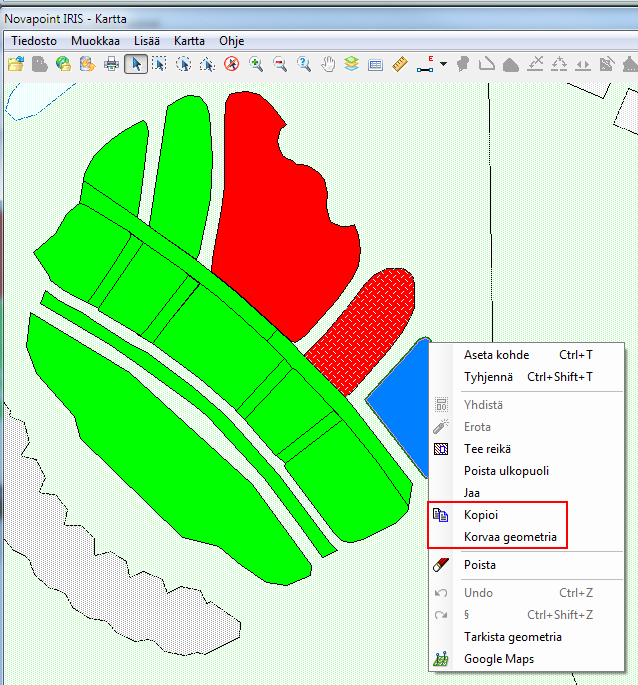Activate the pan hand tool
The height and width of the screenshot is (685, 638).
tap(328, 64)
